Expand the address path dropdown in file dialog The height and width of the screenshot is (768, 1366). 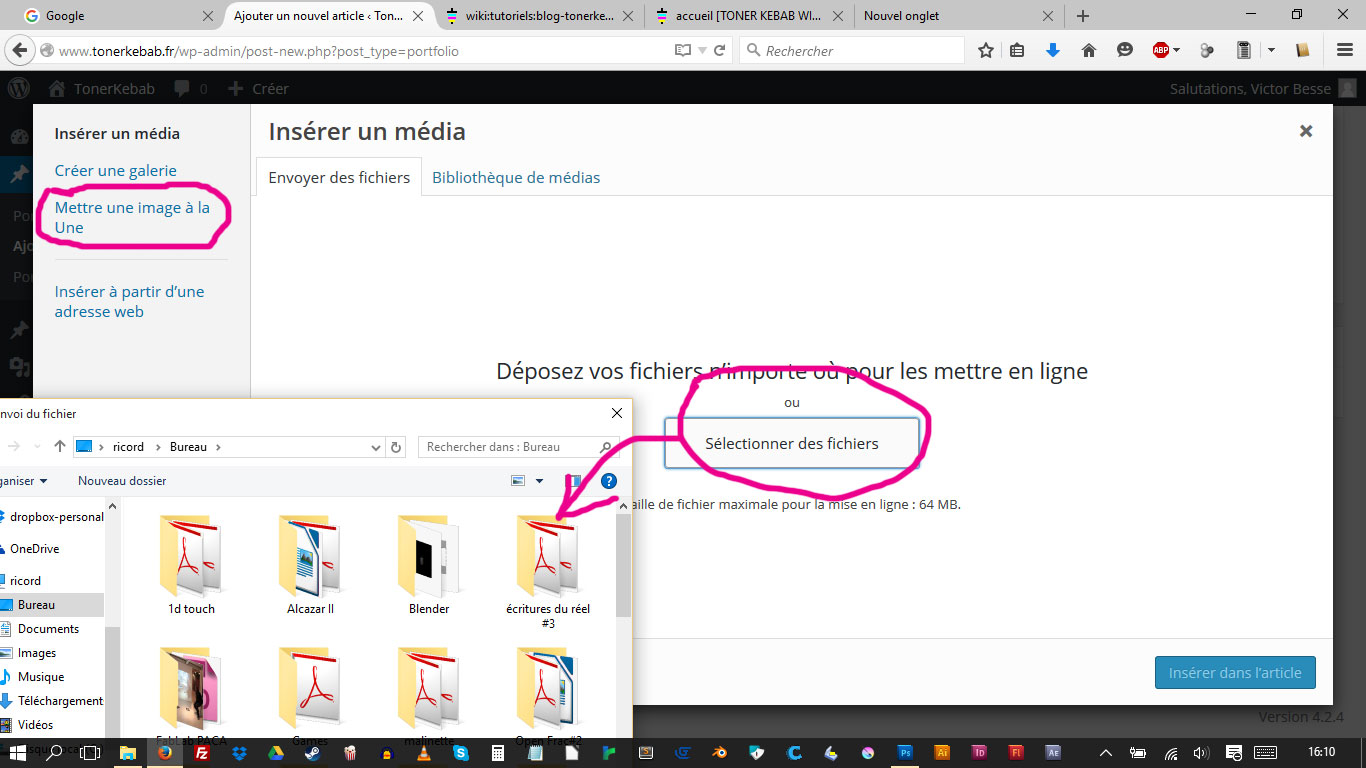[376, 447]
